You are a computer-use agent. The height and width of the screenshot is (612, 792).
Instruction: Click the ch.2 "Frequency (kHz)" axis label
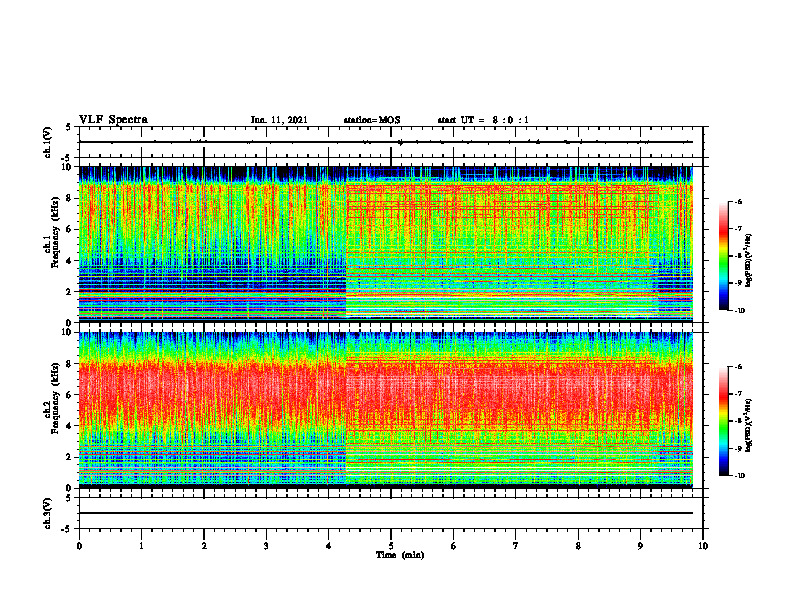coord(55,398)
